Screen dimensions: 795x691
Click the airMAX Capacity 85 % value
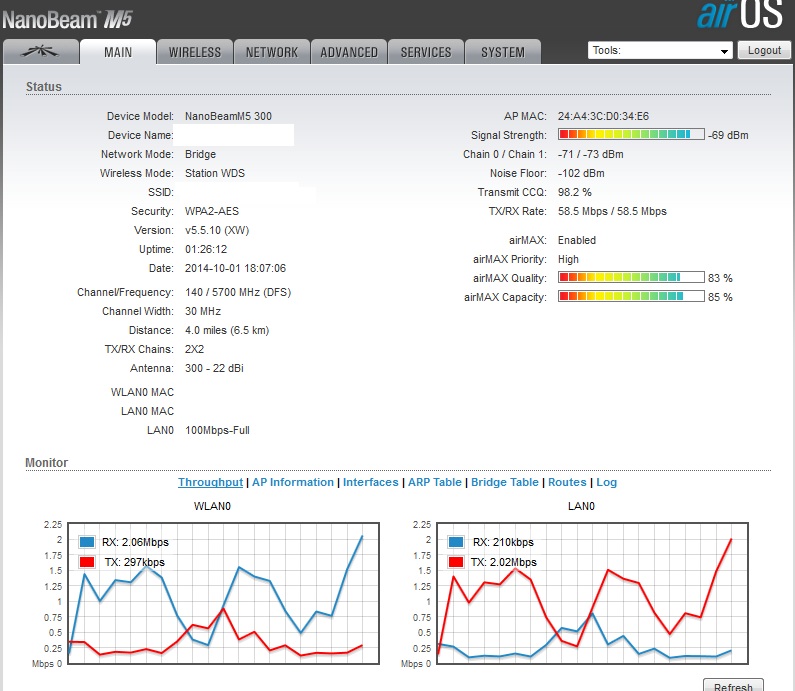pyautogui.click(x=720, y=297)
